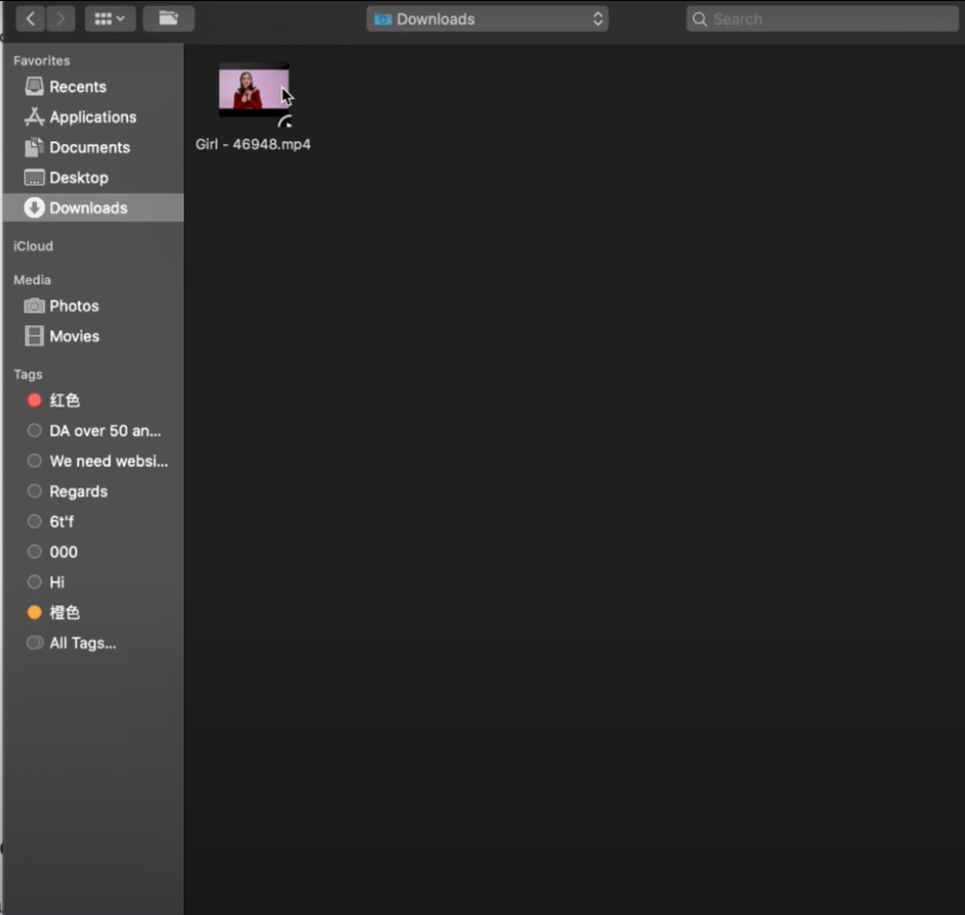Open Photos under Media
This screenshot has width=965, height=915.
[x=93, y=306]
